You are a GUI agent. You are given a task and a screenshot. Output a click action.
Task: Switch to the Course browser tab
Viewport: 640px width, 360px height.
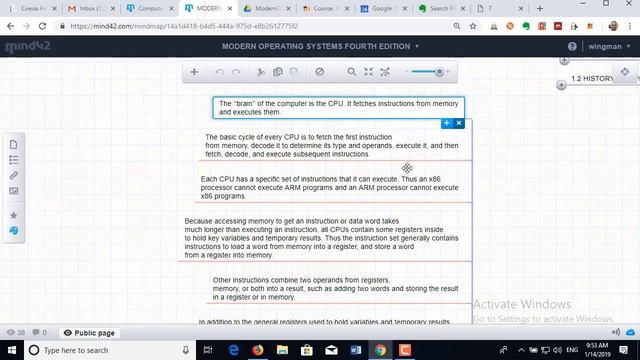click(x=326, y=8)
